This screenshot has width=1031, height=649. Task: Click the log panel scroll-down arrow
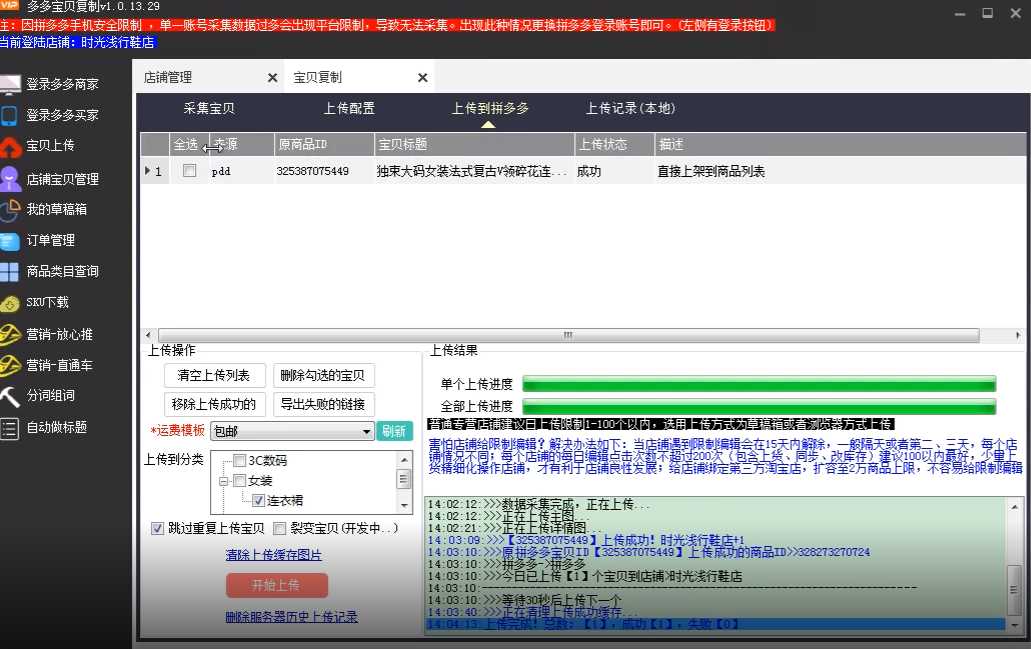1015,625
